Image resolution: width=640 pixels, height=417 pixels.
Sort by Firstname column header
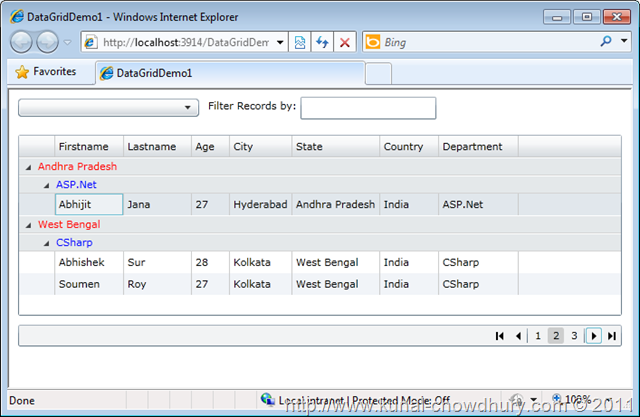89,146
